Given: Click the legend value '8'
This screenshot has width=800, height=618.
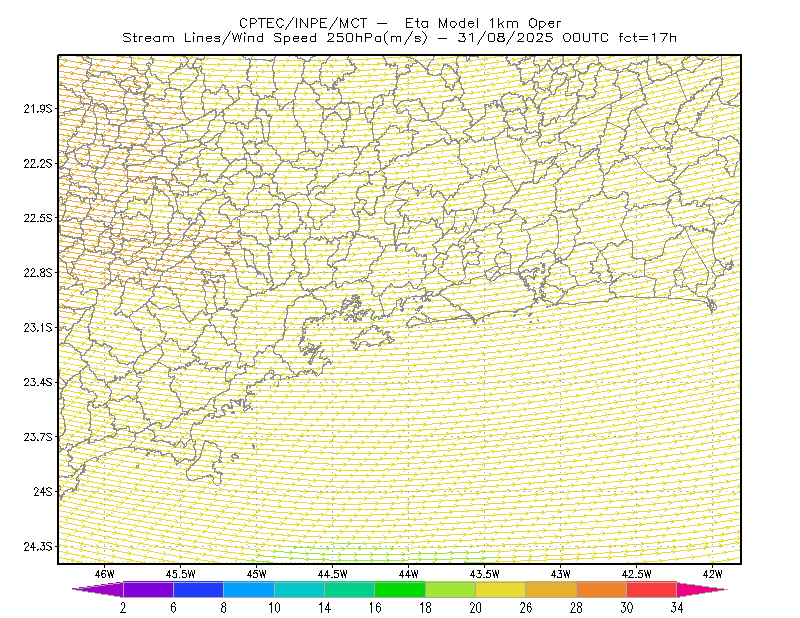Looking at the screenshot, I should [223, 608].
